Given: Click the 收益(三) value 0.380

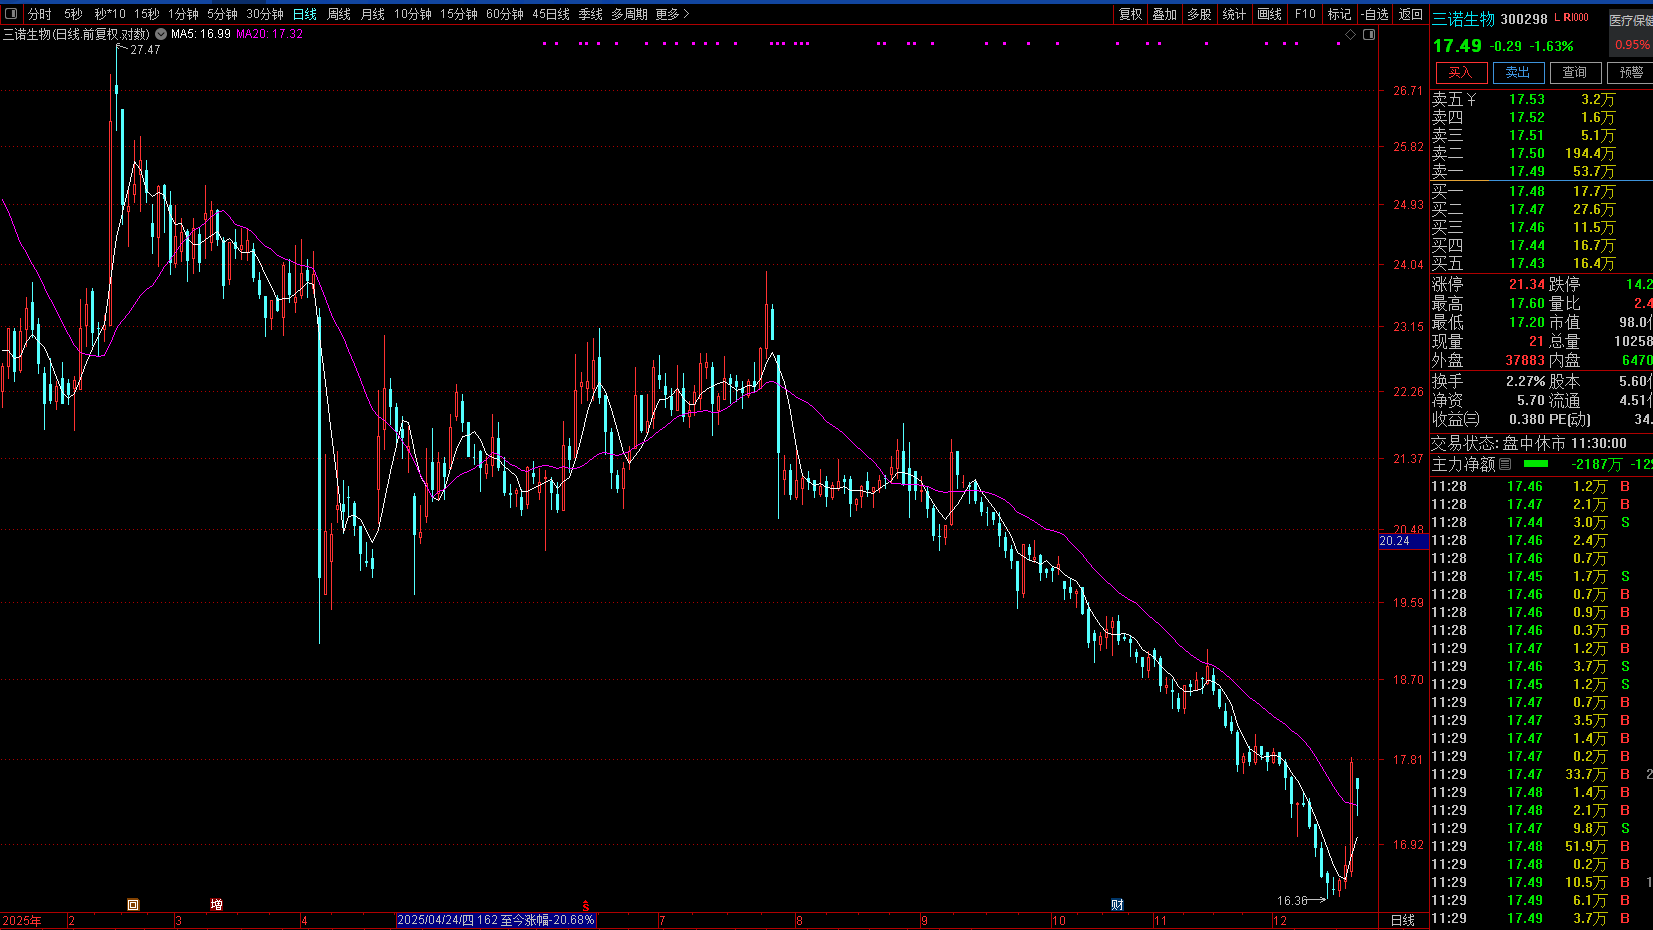Looking at the screenshot, I should (1527, 420).
